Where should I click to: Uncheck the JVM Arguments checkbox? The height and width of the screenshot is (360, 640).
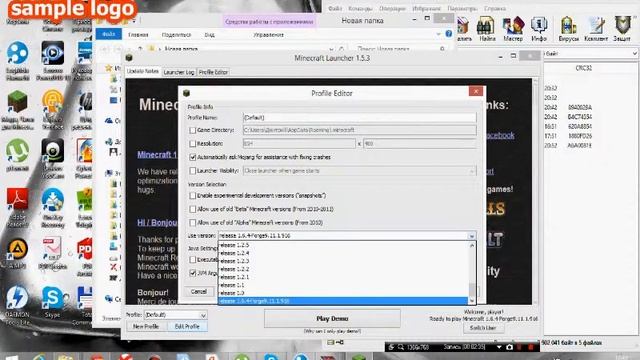pos(193,273)
